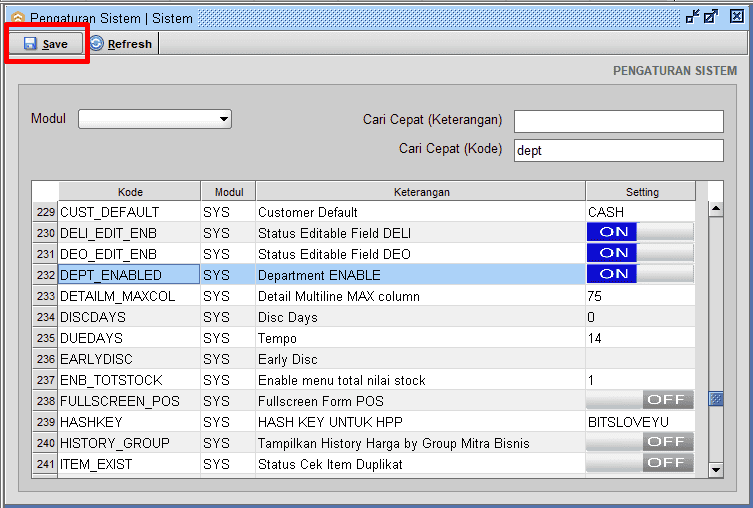Select the CUST_DEFAULT cell
Viewport: 753px width, 508px height.
tap(129, 212)
